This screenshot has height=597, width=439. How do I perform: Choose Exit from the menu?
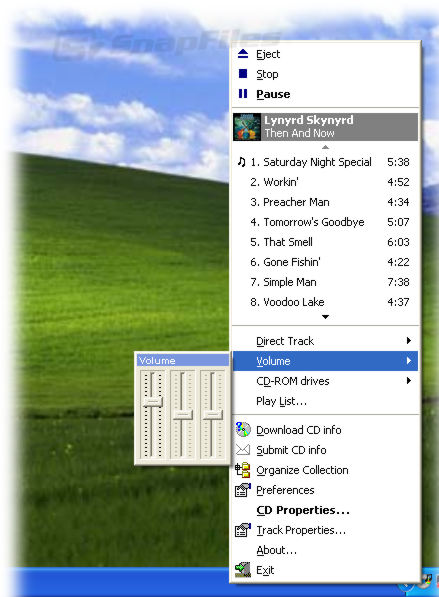[x=326, y=570]
